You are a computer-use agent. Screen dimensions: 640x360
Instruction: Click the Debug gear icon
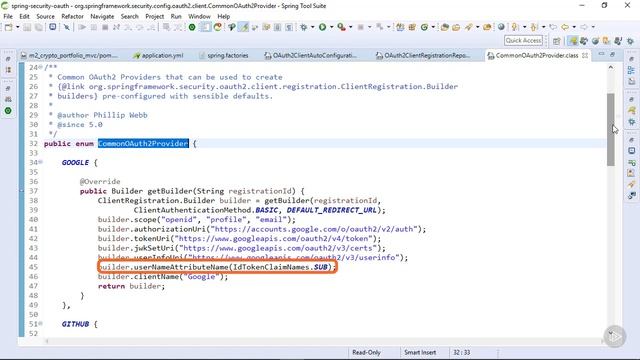click(x=304, y=27)
